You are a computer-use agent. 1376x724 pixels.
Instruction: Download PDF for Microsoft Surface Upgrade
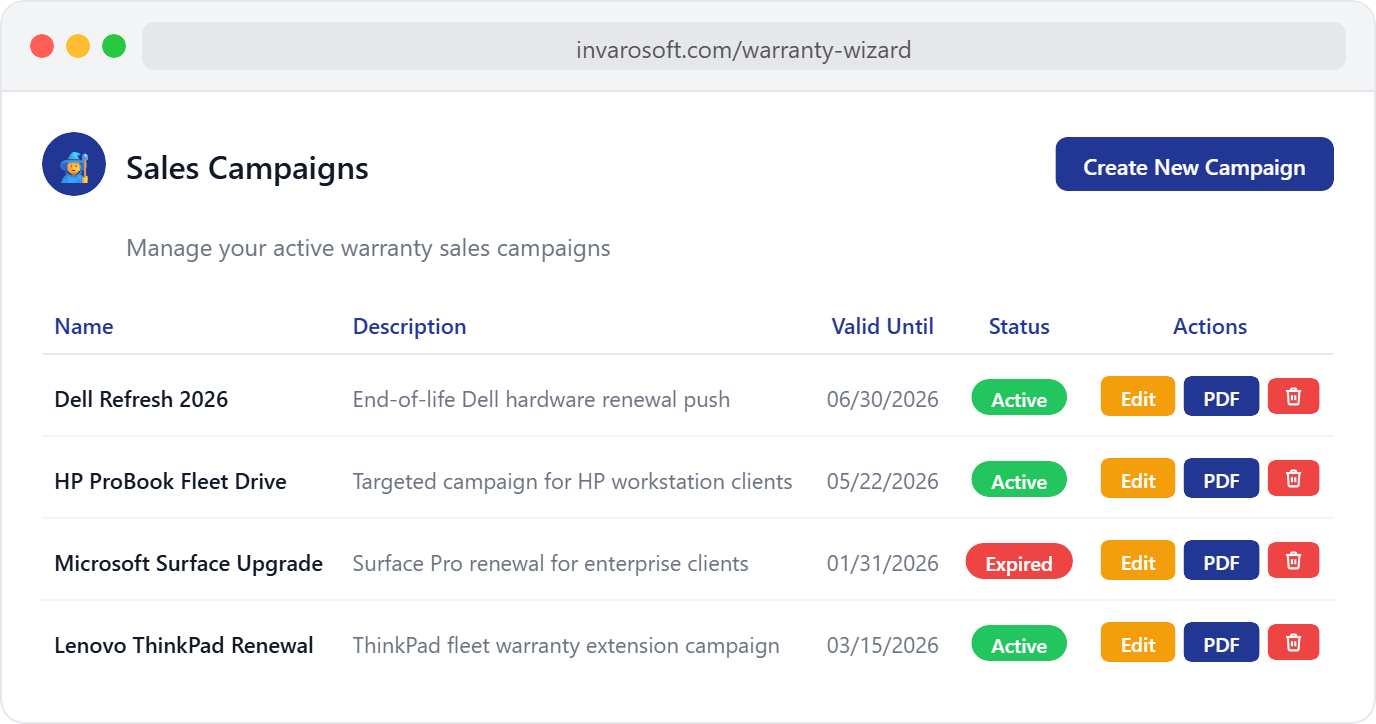coord(1221,560)
